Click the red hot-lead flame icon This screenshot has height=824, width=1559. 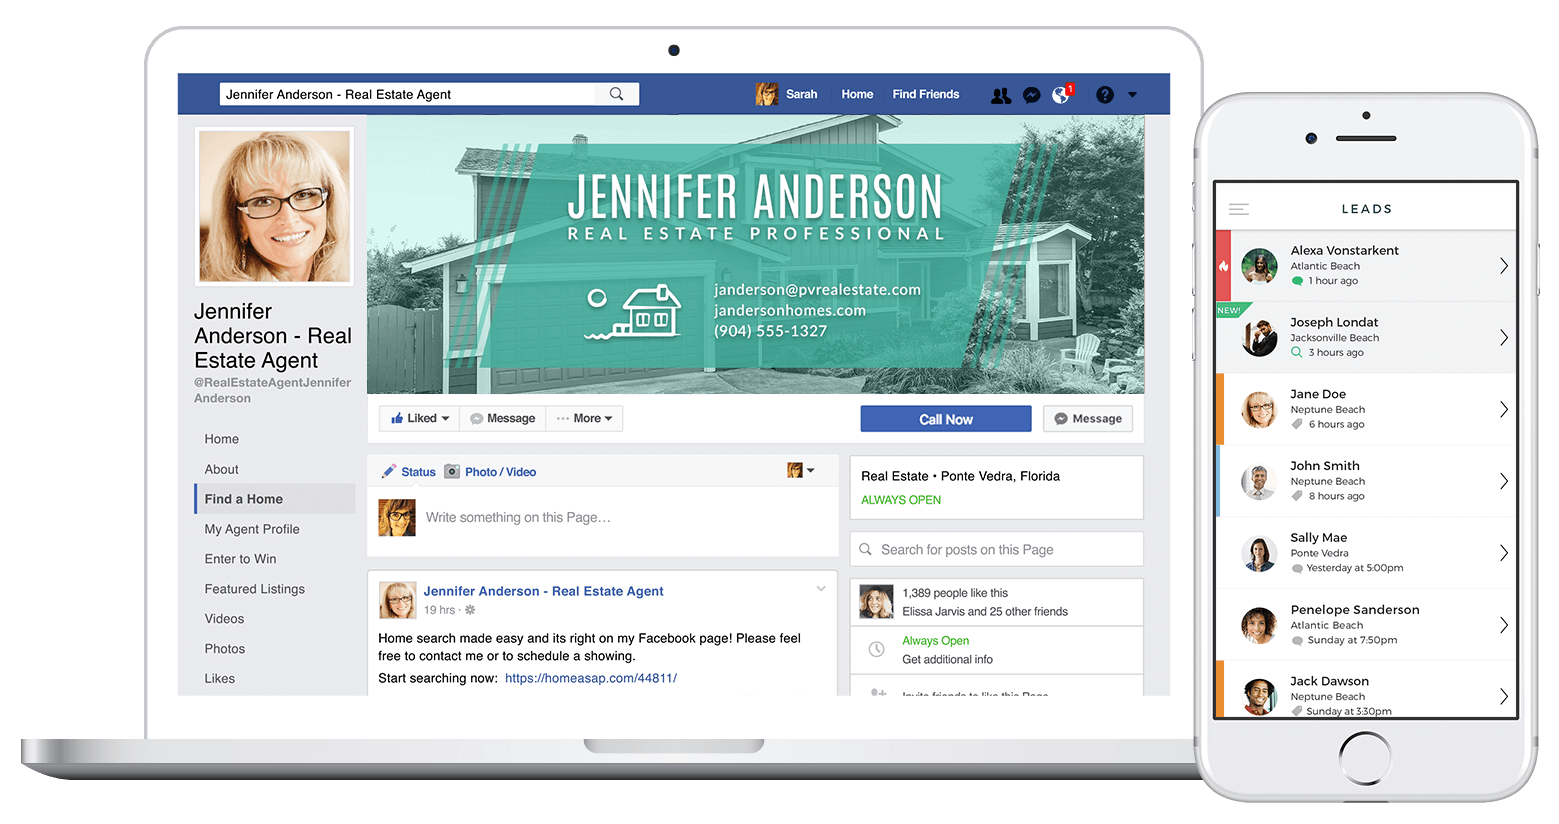[1223, 266]
